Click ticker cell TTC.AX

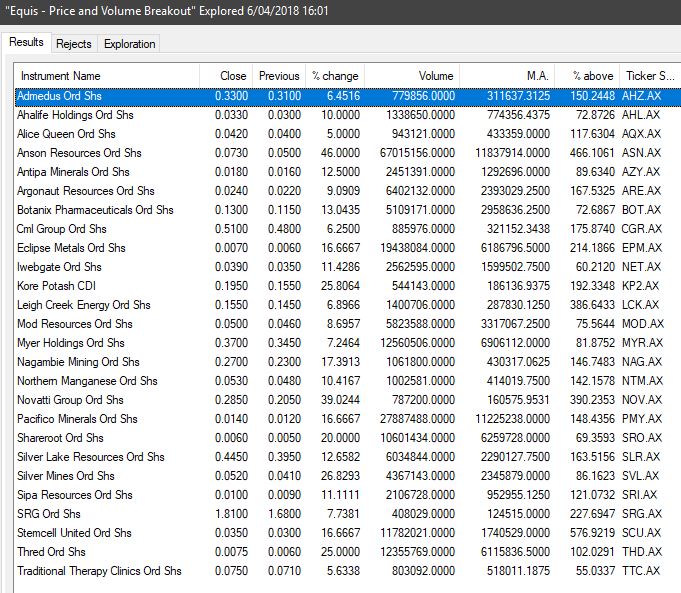(641, 571)
